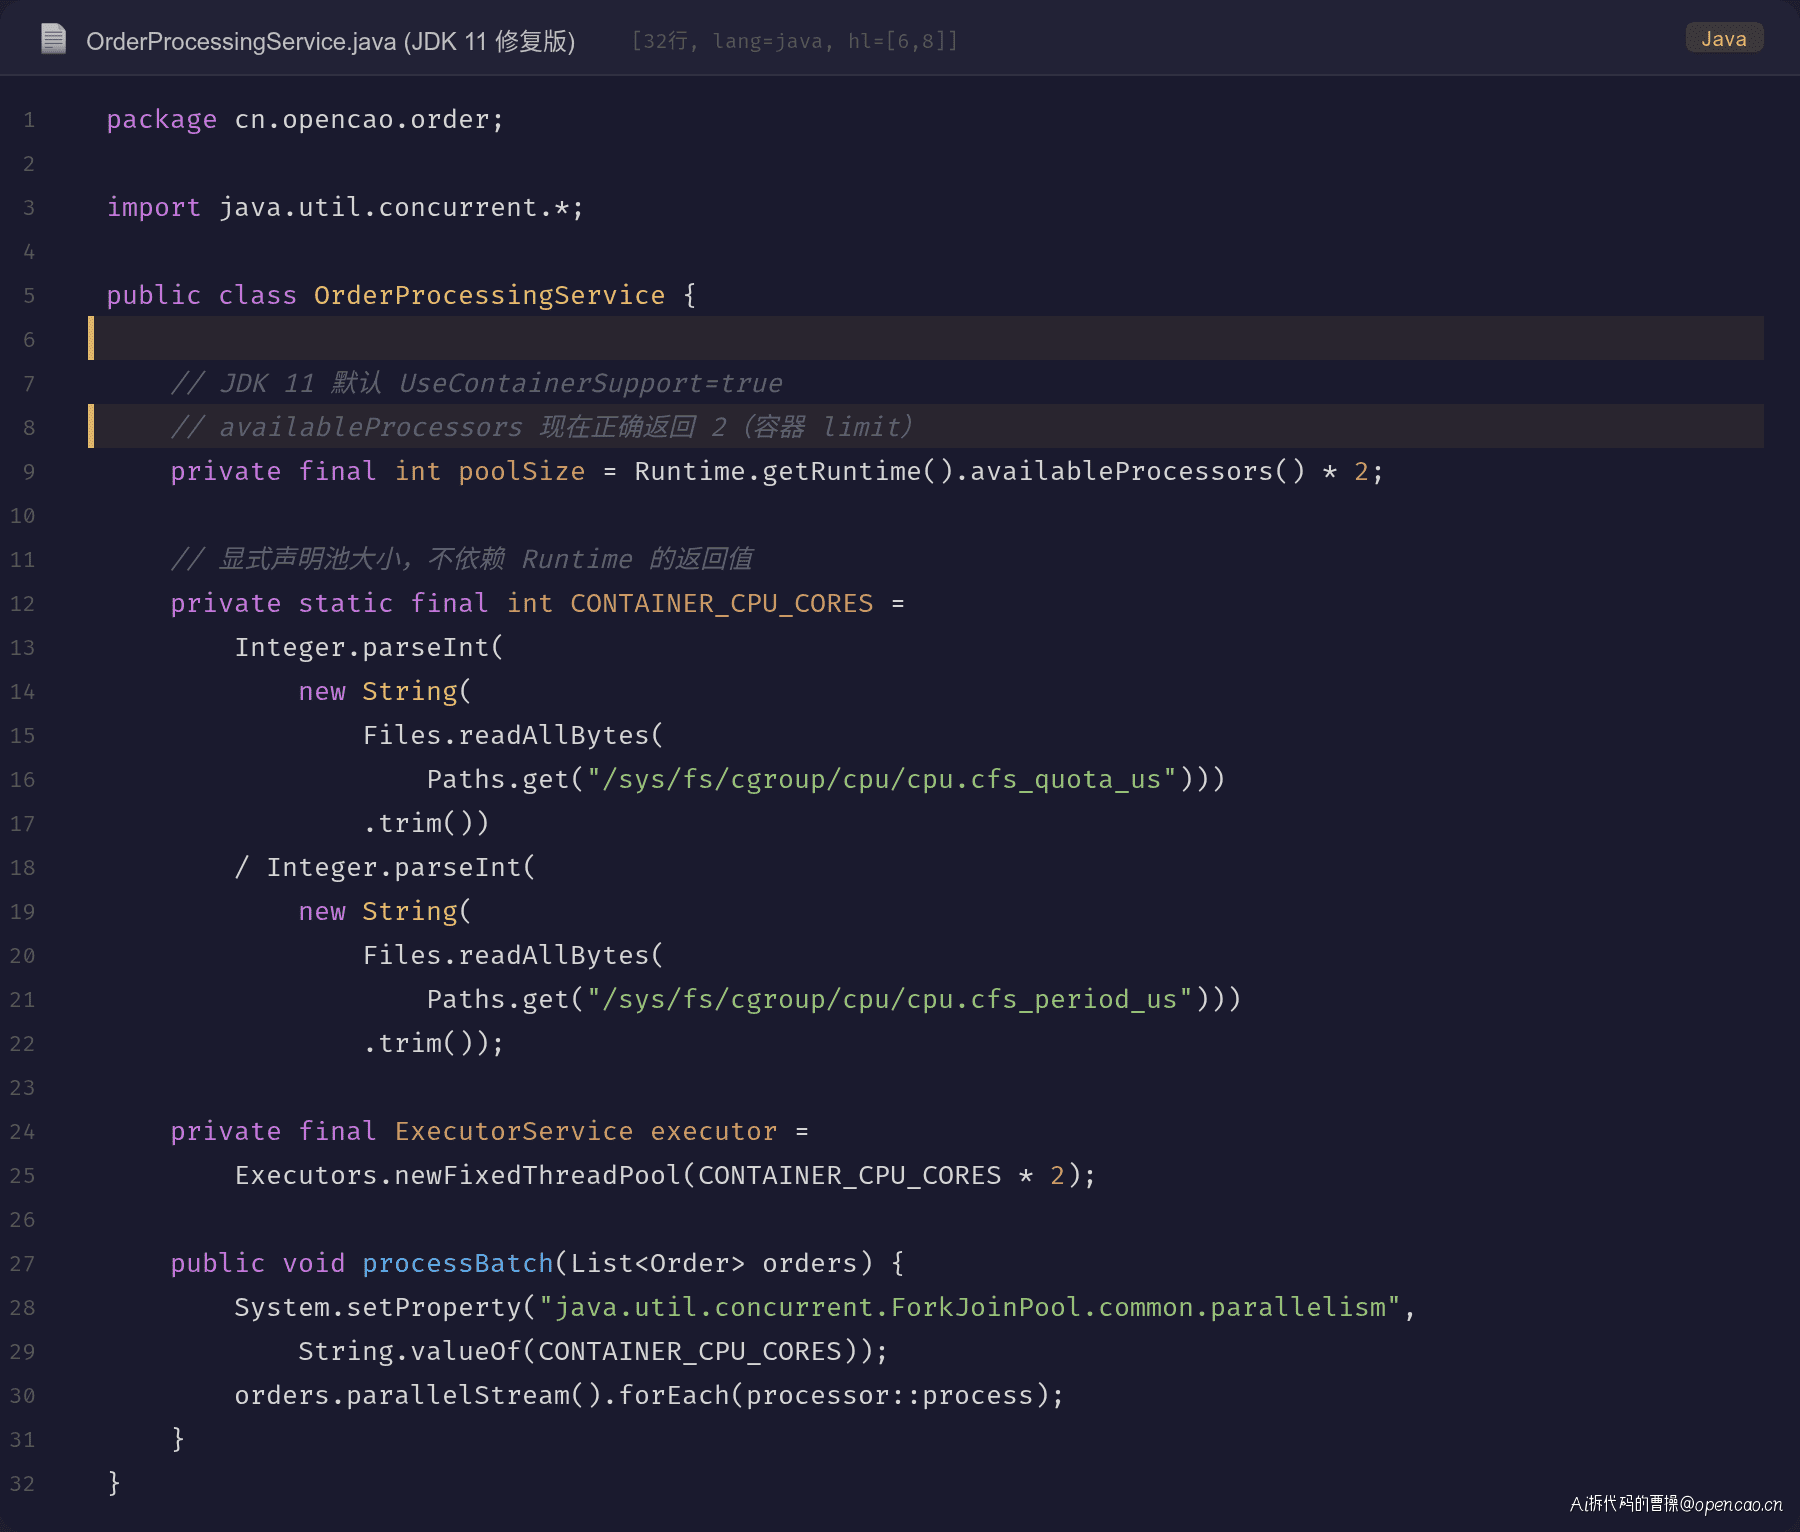The image size is (1800, 1532).
Task: Click 'new String(' on line 14
Action: (385, 692)
